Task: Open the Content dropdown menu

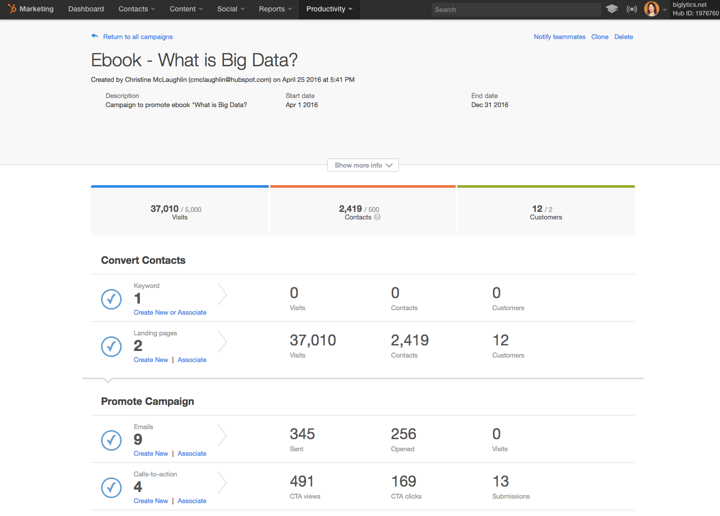Action: (186, 9)
